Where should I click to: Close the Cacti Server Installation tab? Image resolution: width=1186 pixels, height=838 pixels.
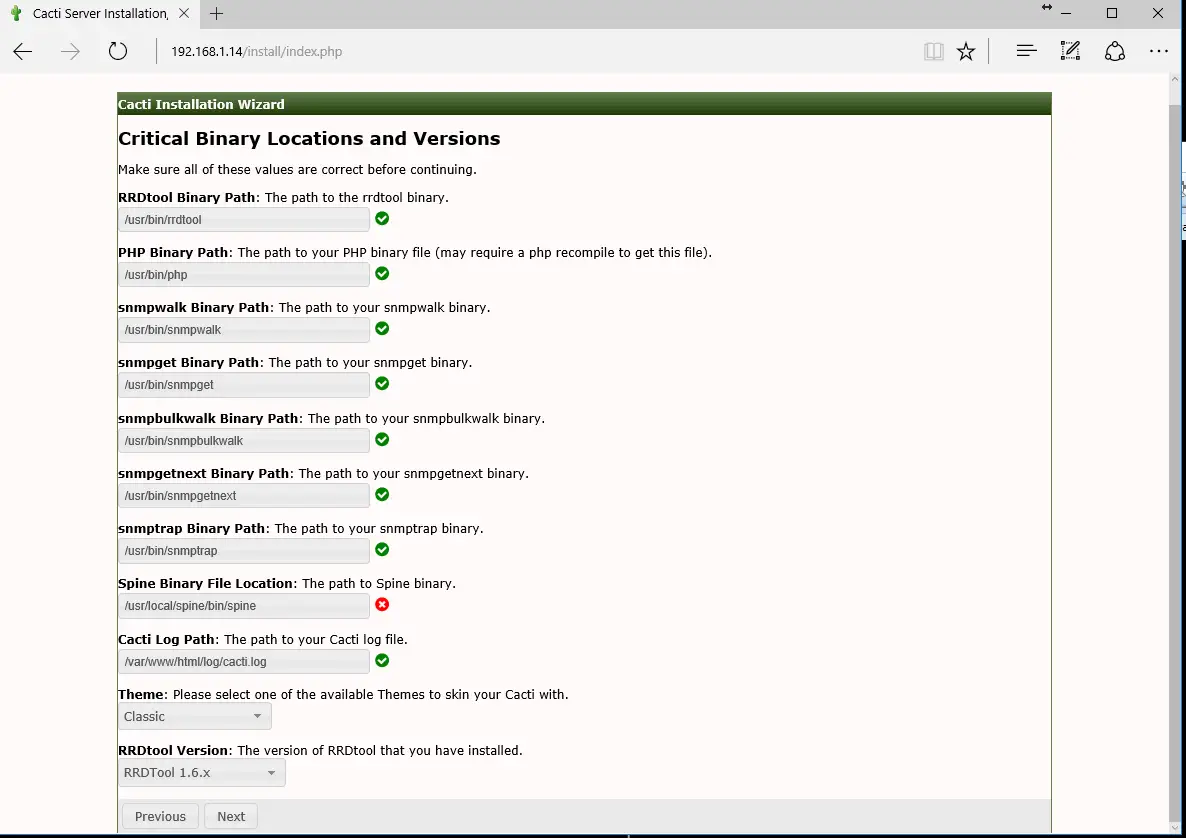[x=184, y=14]
